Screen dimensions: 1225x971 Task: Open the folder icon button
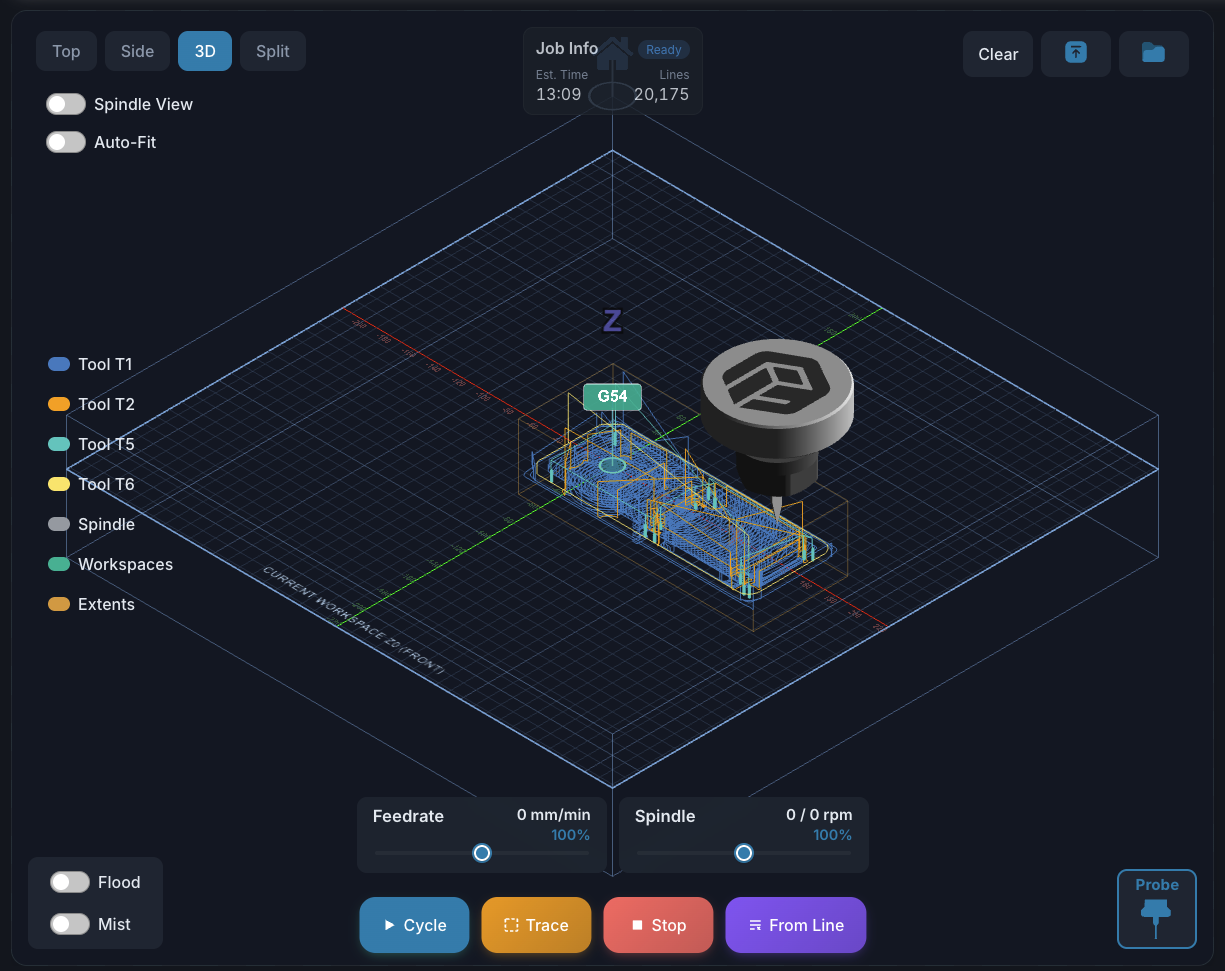pos(1154,54)
